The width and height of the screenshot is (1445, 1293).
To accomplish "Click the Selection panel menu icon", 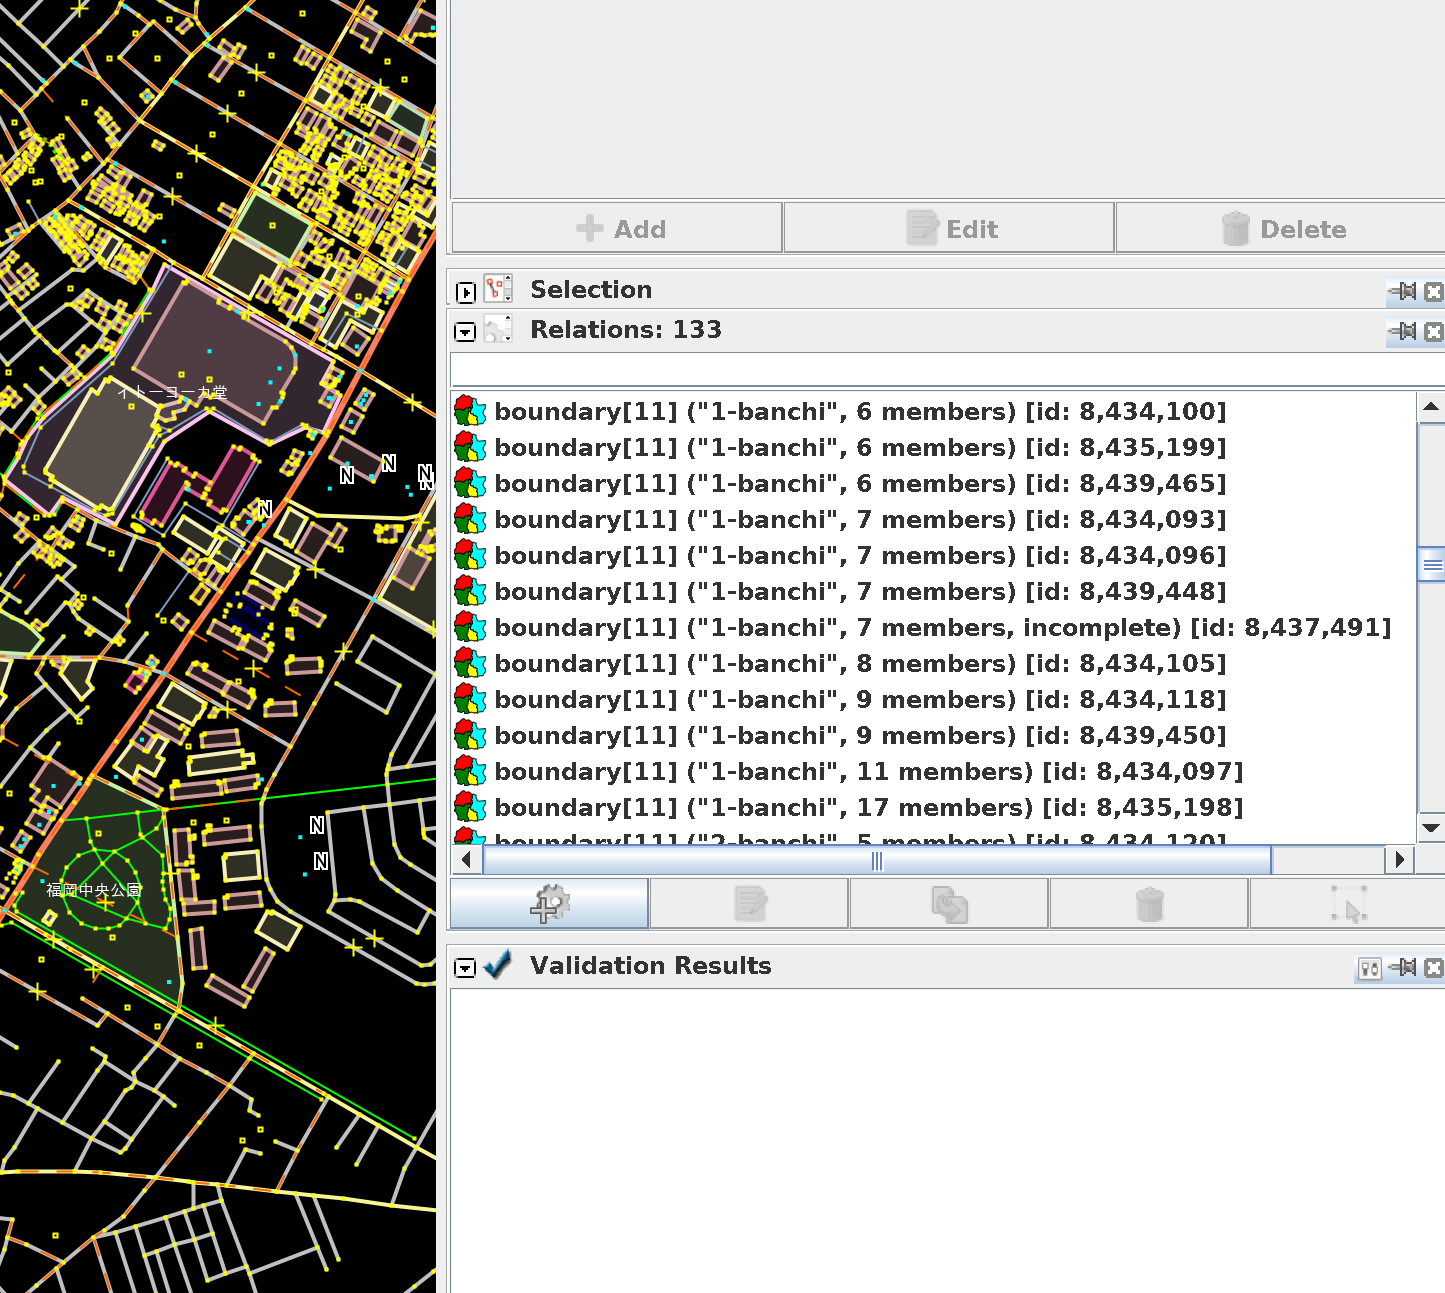I will [498, 289].
